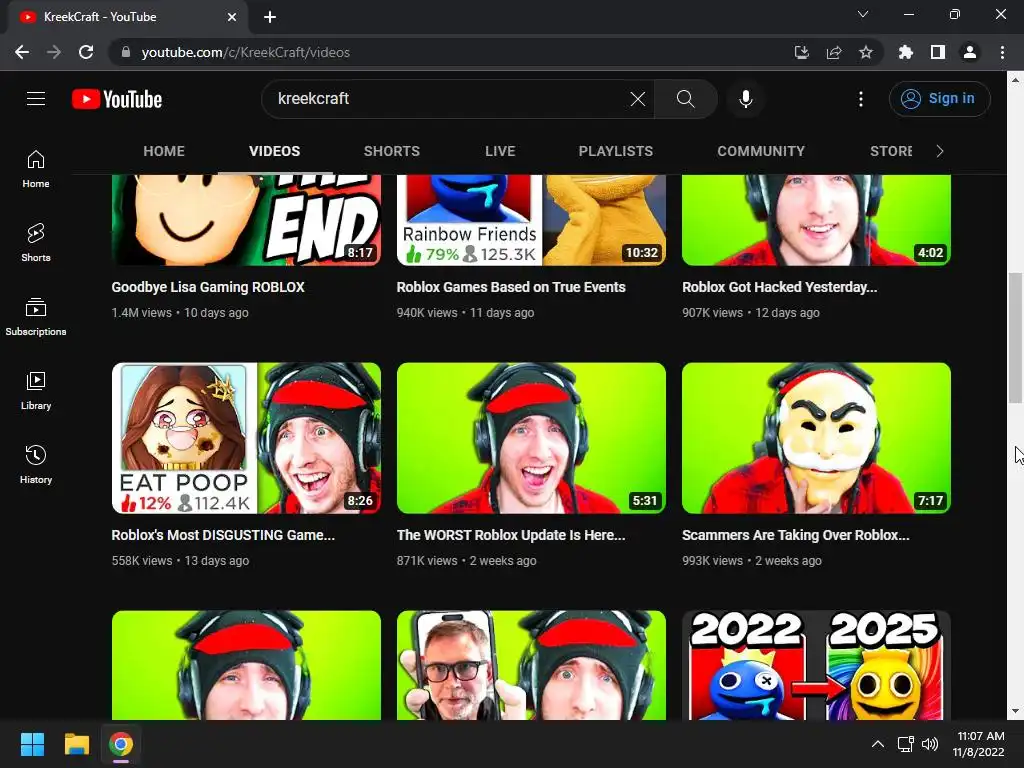Switch to the HOME channel tab
Image resolution: width=1024 pixels, height=768 pixels.
pyautogui.click(x=164, y=152)
